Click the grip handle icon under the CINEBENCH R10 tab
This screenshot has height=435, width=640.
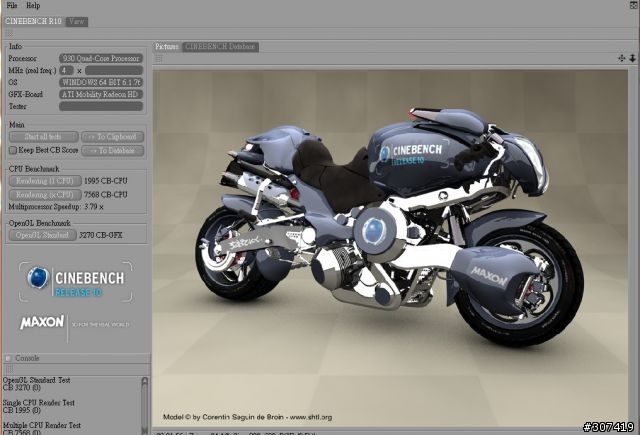click(9, 33)
